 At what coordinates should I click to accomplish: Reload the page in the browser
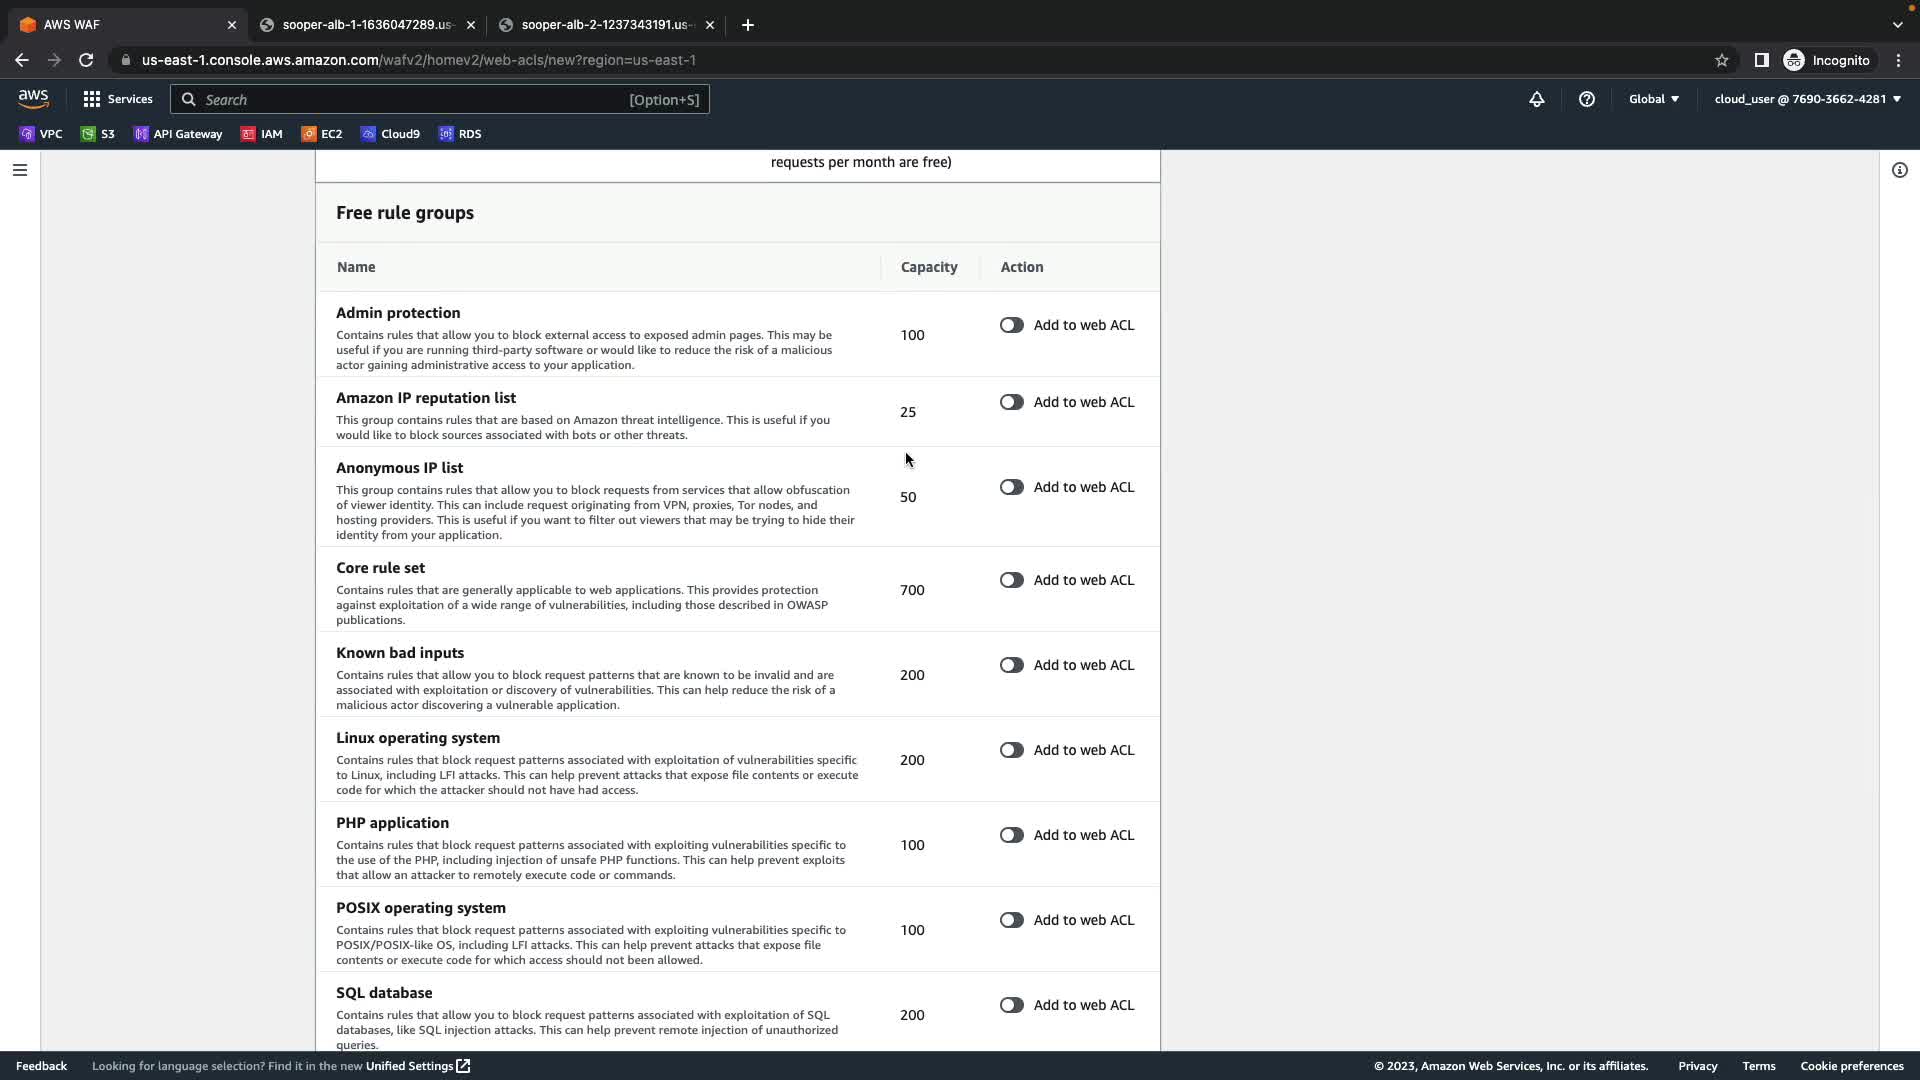86,60
